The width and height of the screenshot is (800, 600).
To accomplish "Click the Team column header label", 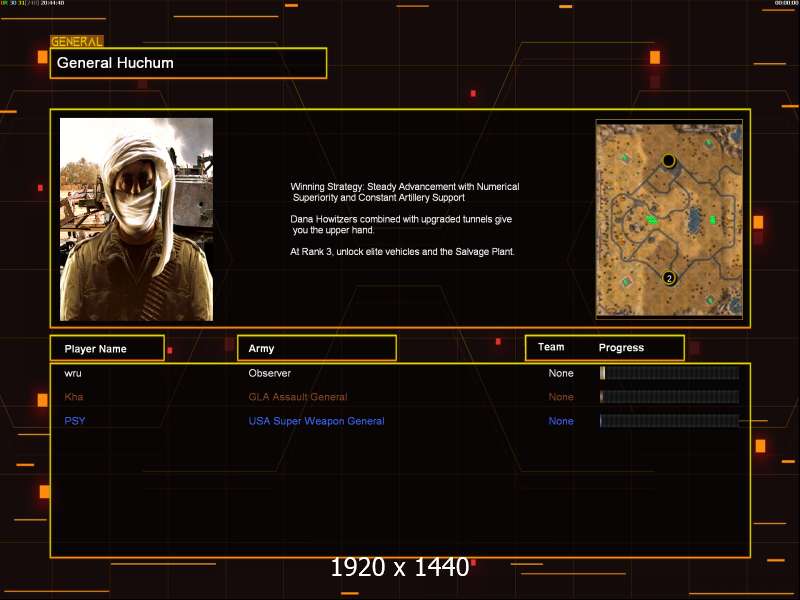I will (x=551, y=347).
